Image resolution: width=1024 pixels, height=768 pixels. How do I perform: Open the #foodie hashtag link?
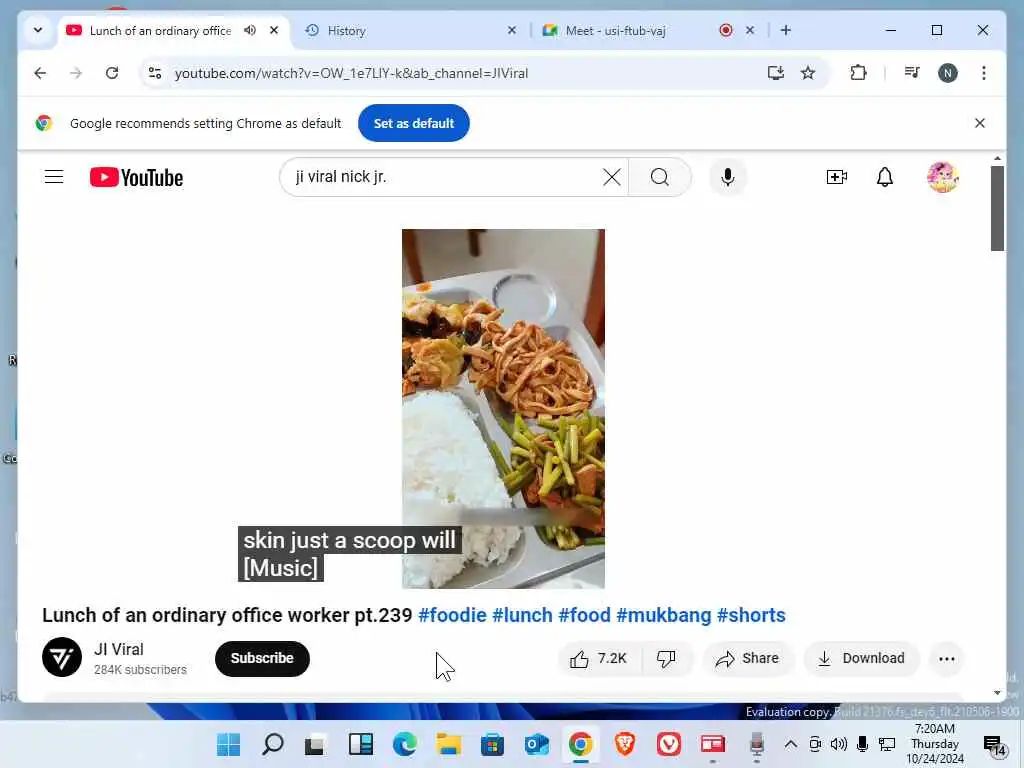tap(452, 615)
